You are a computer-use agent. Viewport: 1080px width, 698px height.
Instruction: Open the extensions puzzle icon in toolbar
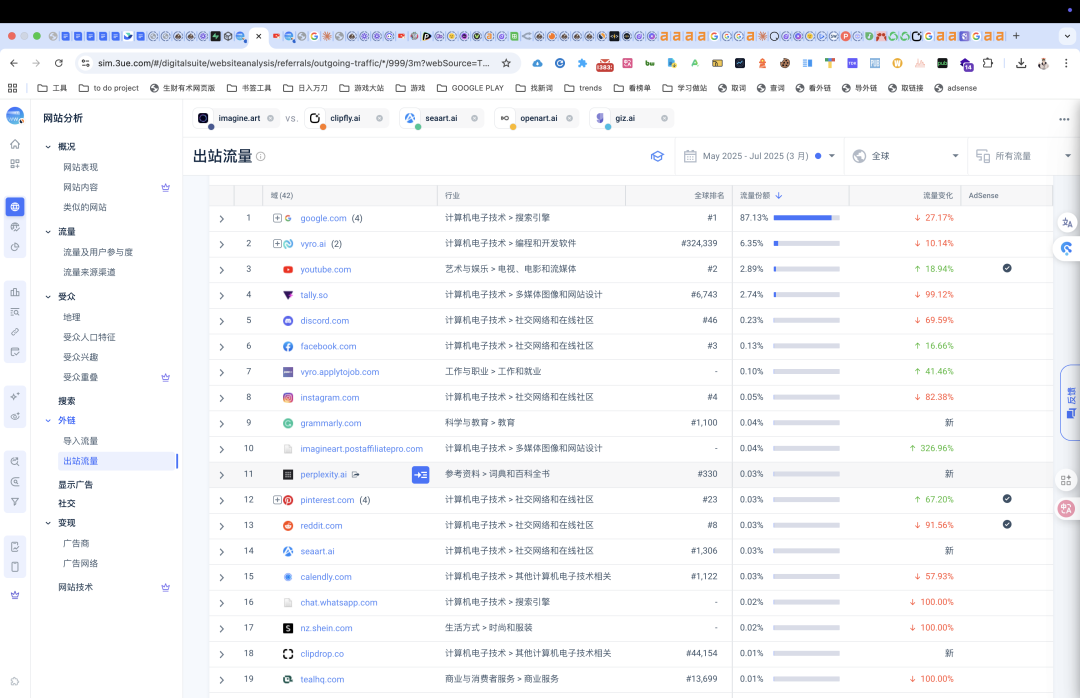pyautogui.click(x=988, y=63)
